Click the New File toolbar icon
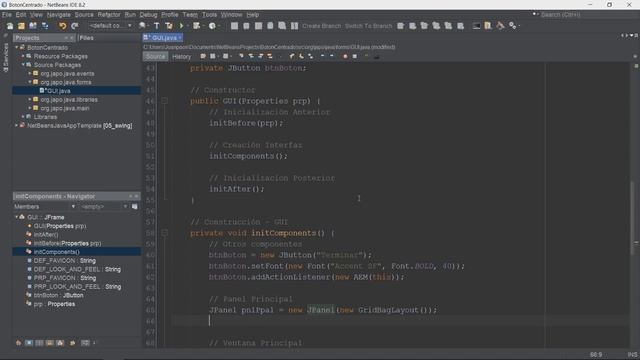Image resolution: width=640 pixels, height=360 pixels. (x=9, y=26)
